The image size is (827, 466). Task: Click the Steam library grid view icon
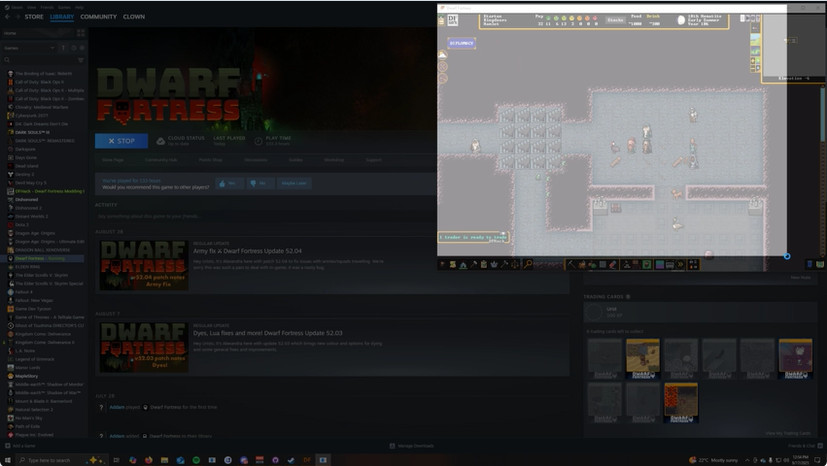point(81,33)
